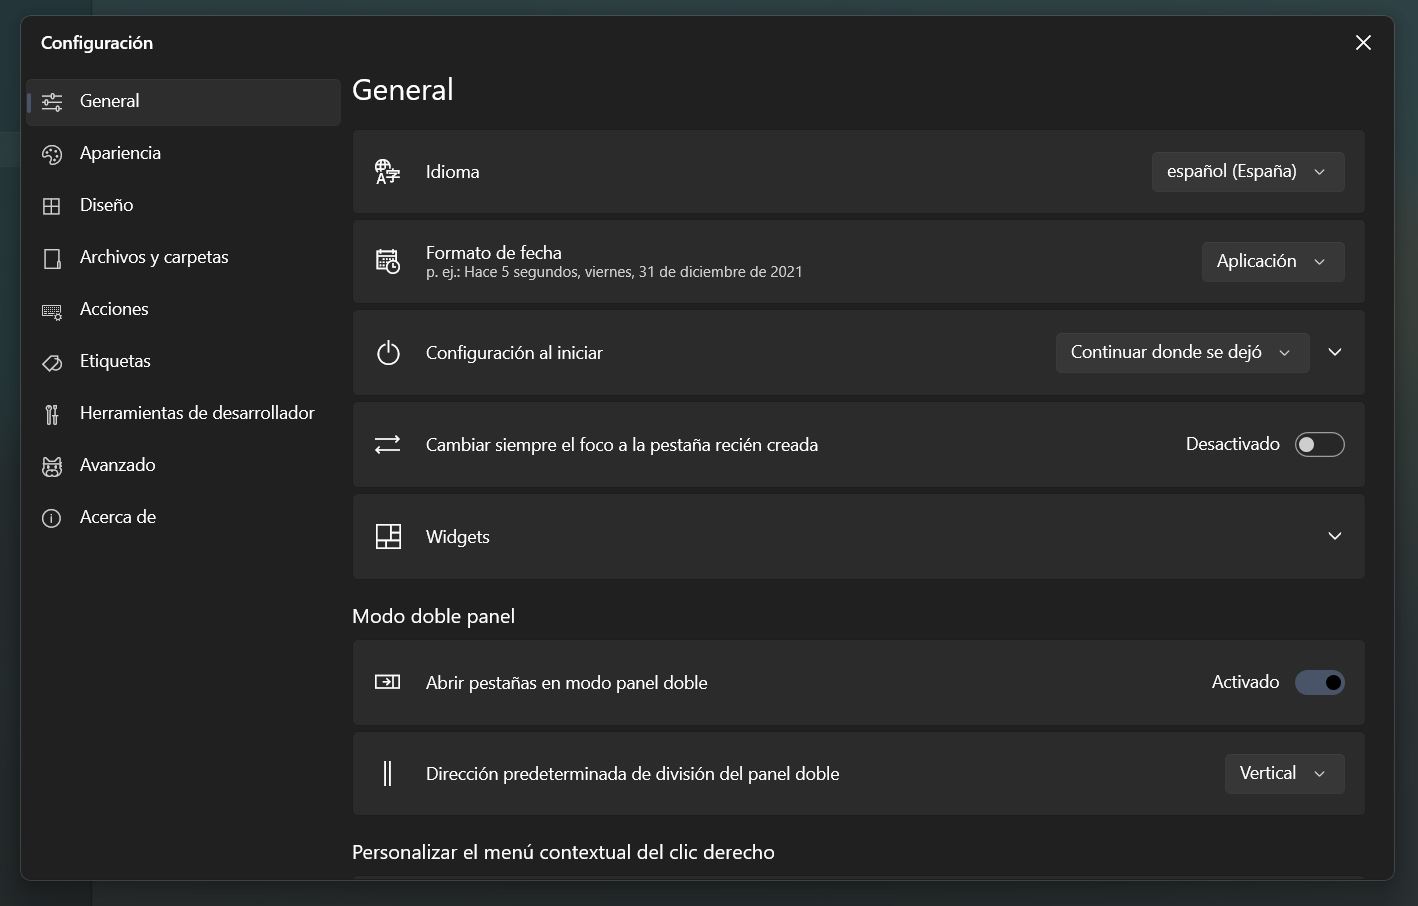Open Herramientas de desarrollador via its tools icon
This screenshot has width=1418, height=906.
click(52, 414)
